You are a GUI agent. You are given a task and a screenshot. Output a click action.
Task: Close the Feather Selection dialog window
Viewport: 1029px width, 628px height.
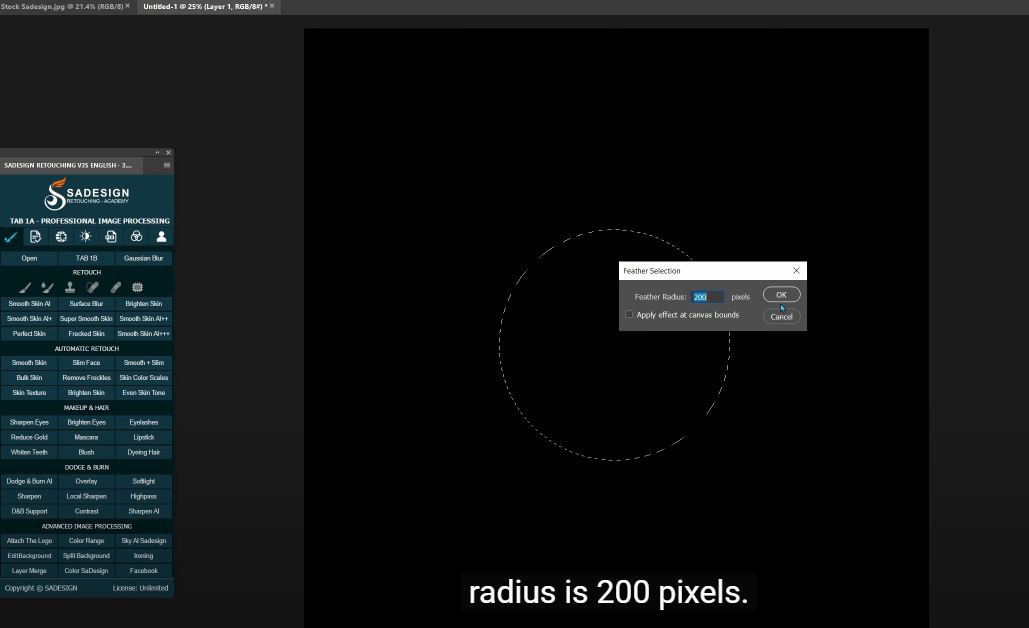796,271
